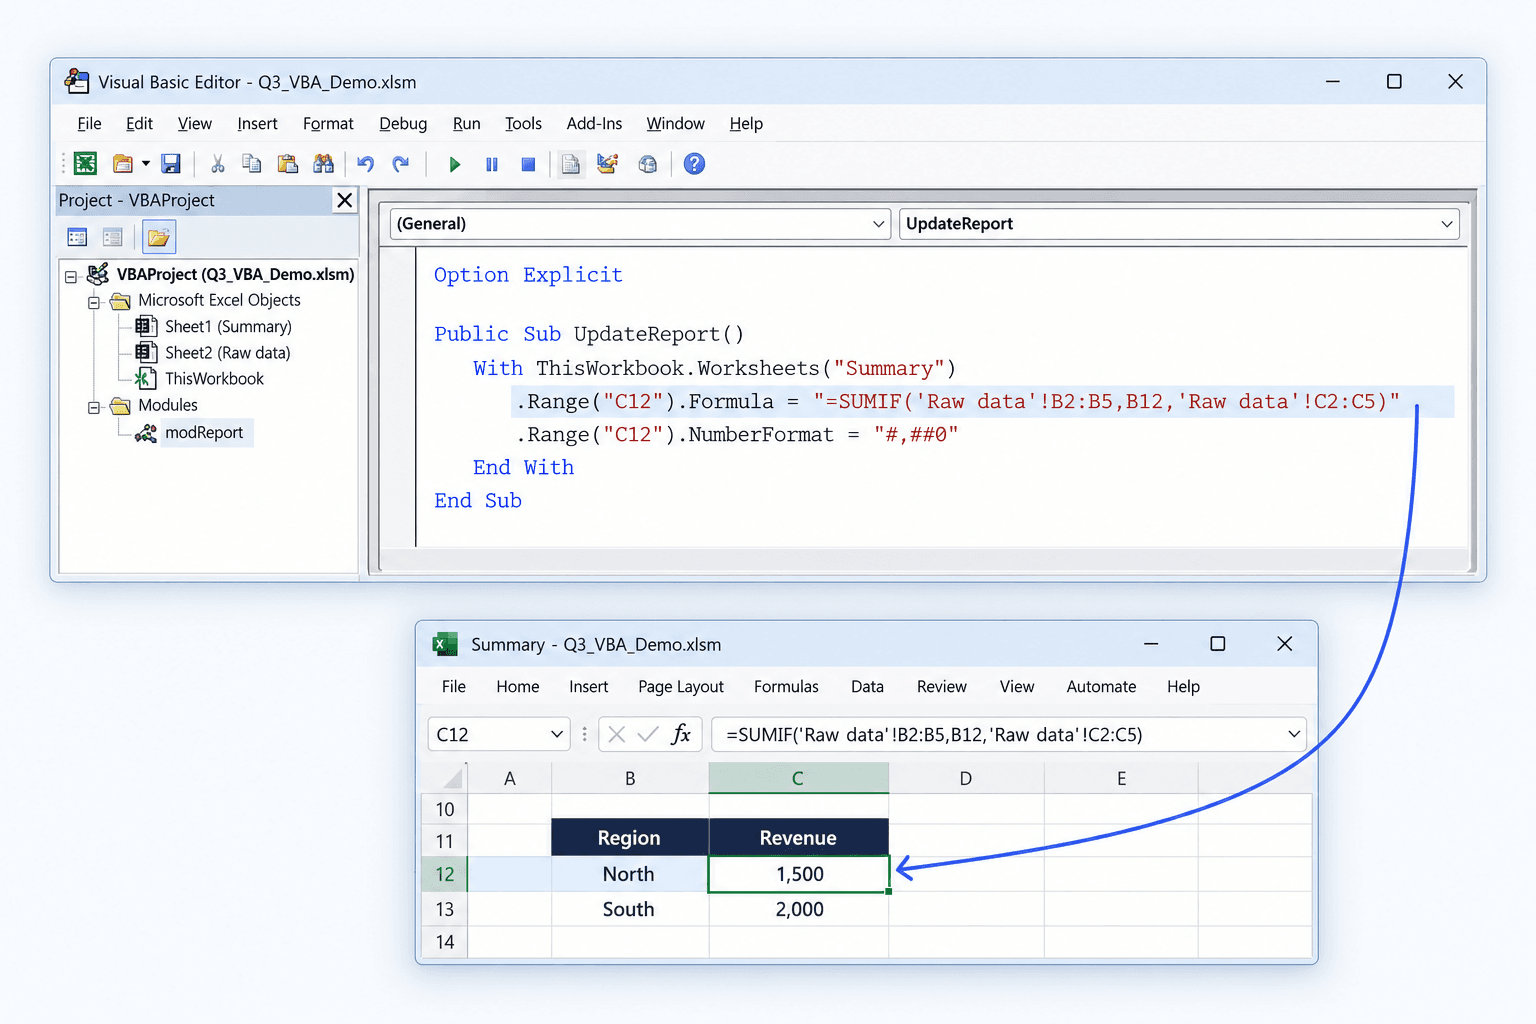
Task: Collapse the VBAProject (Q3_VBA_Demo.xlsm) tree node
Action: [71, 276]
